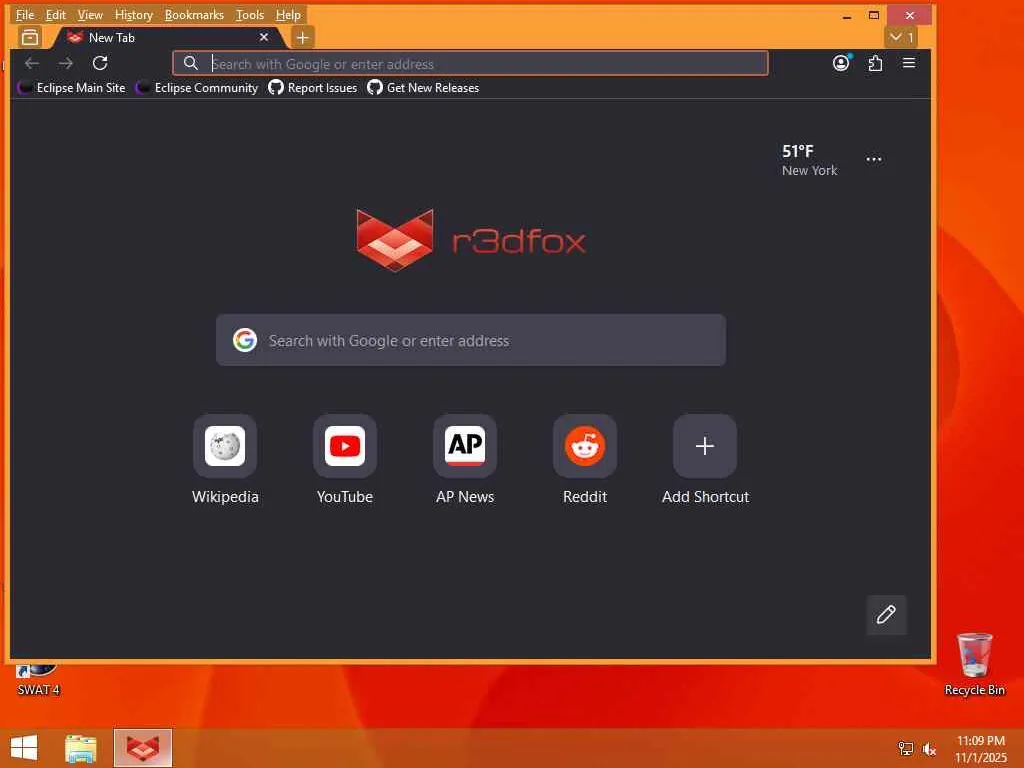Viewport: 1024px width, 768px height.
Task: Click the 51°F New York weather
Action: click(x=810, y=160)
